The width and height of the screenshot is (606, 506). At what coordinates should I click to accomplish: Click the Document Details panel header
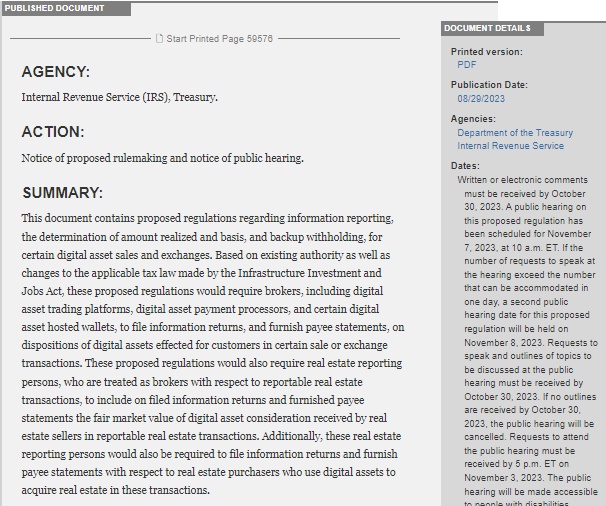pyautogui.click(x=488, y=28)
